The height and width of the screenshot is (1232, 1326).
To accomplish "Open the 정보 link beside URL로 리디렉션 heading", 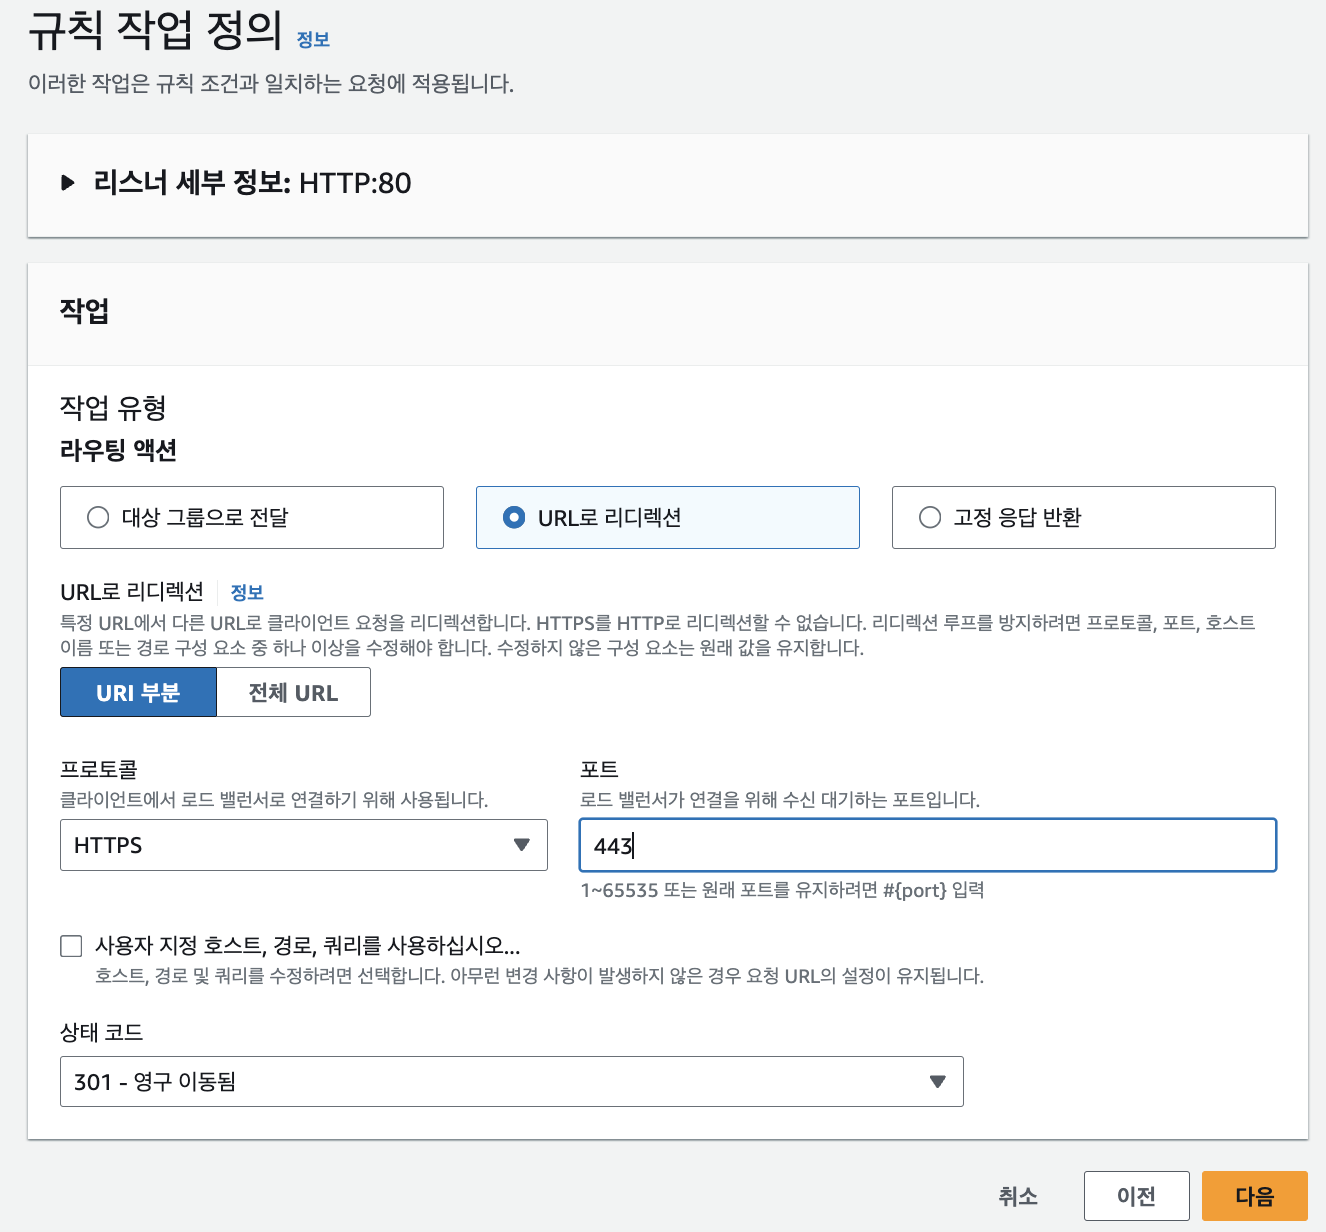I will pyautogui.click(x=246, y=592).
